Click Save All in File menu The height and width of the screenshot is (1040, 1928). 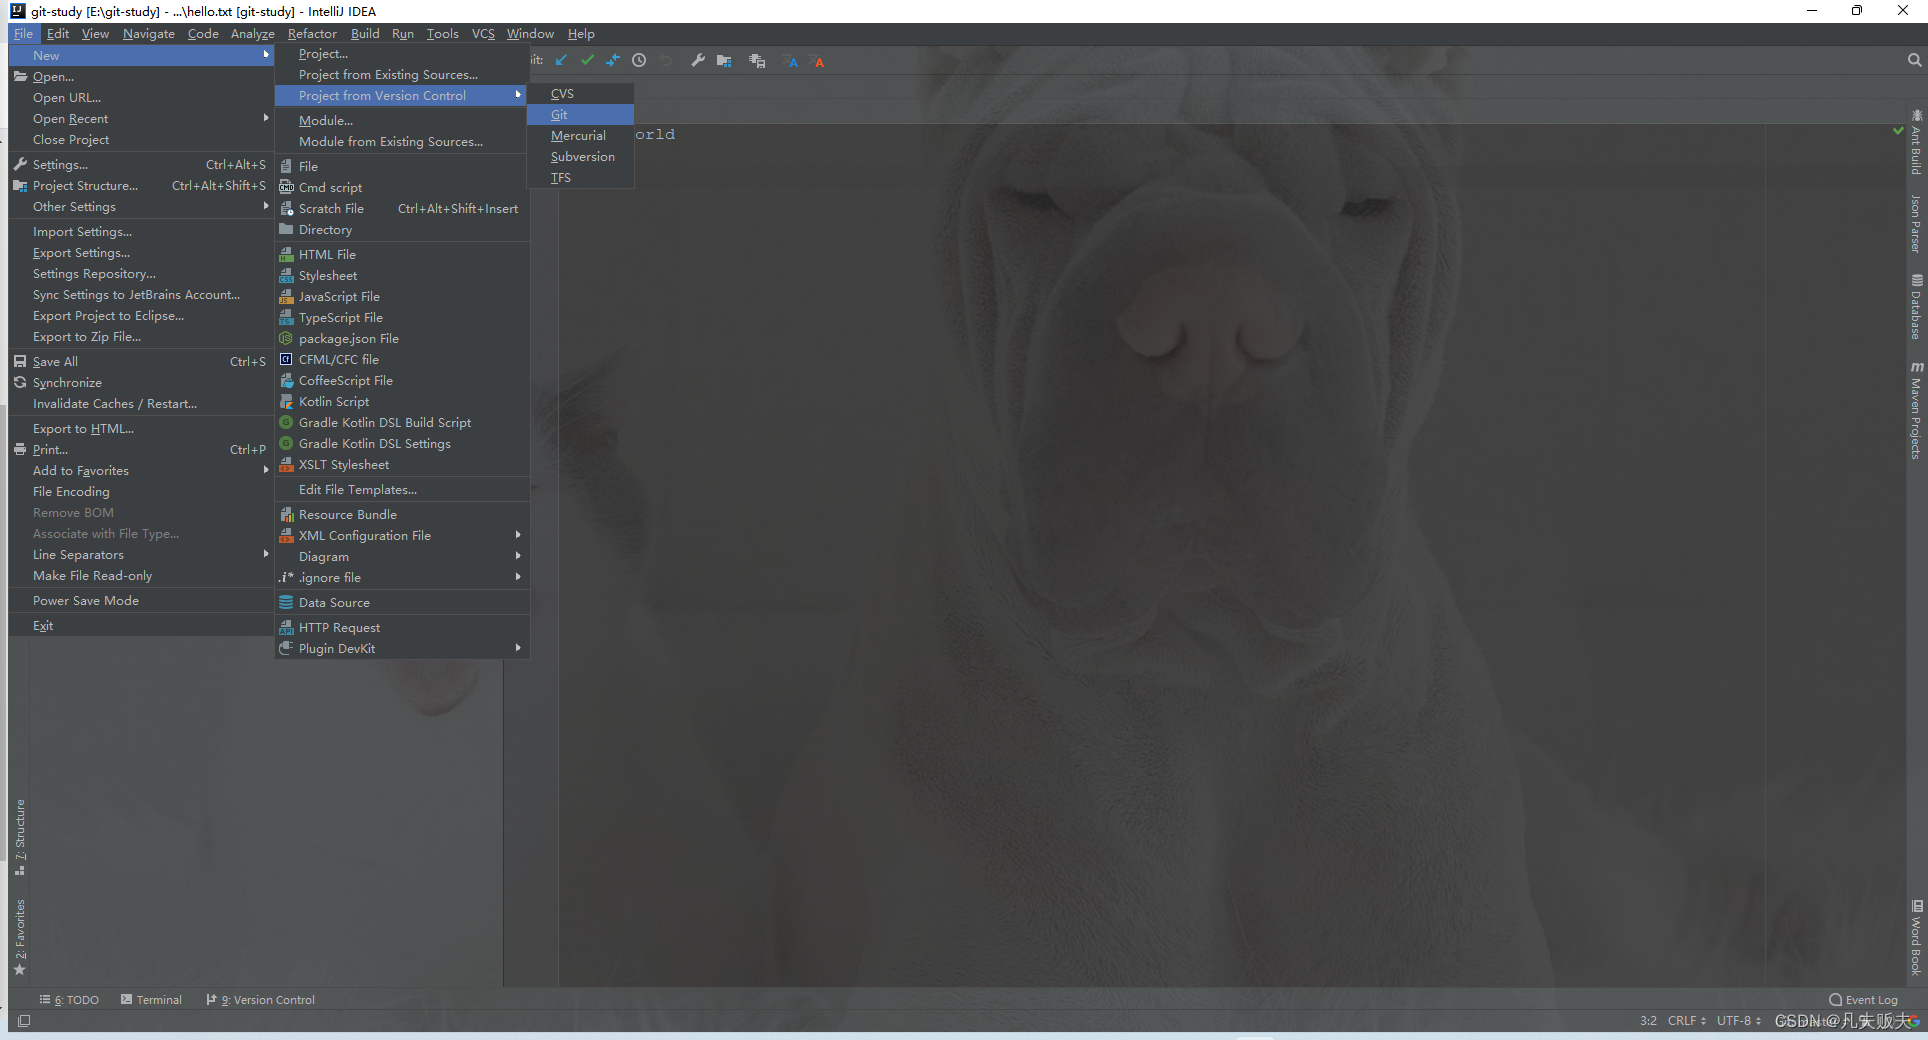[x=141, y=361]
